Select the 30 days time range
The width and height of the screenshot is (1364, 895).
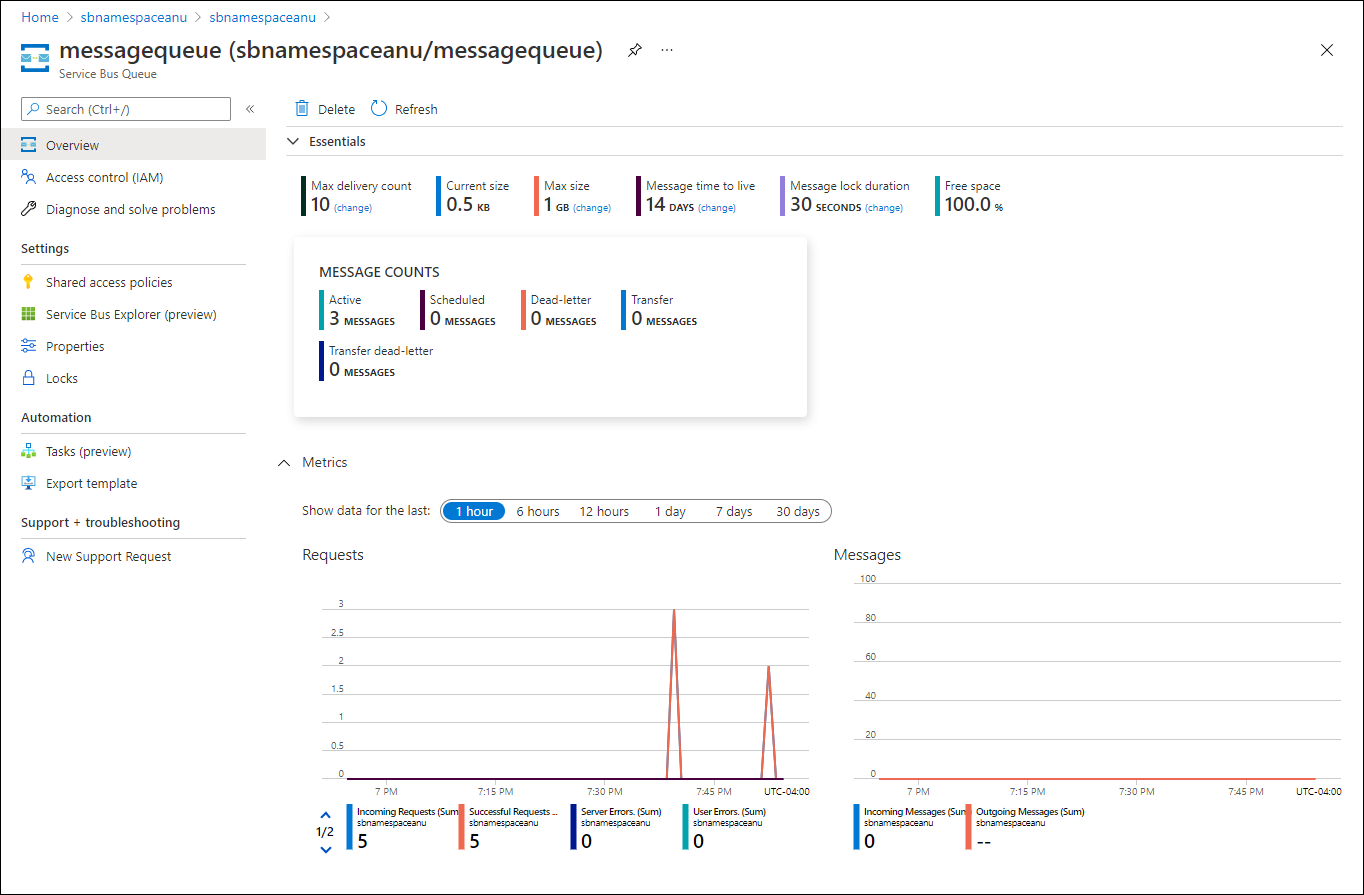798,511
